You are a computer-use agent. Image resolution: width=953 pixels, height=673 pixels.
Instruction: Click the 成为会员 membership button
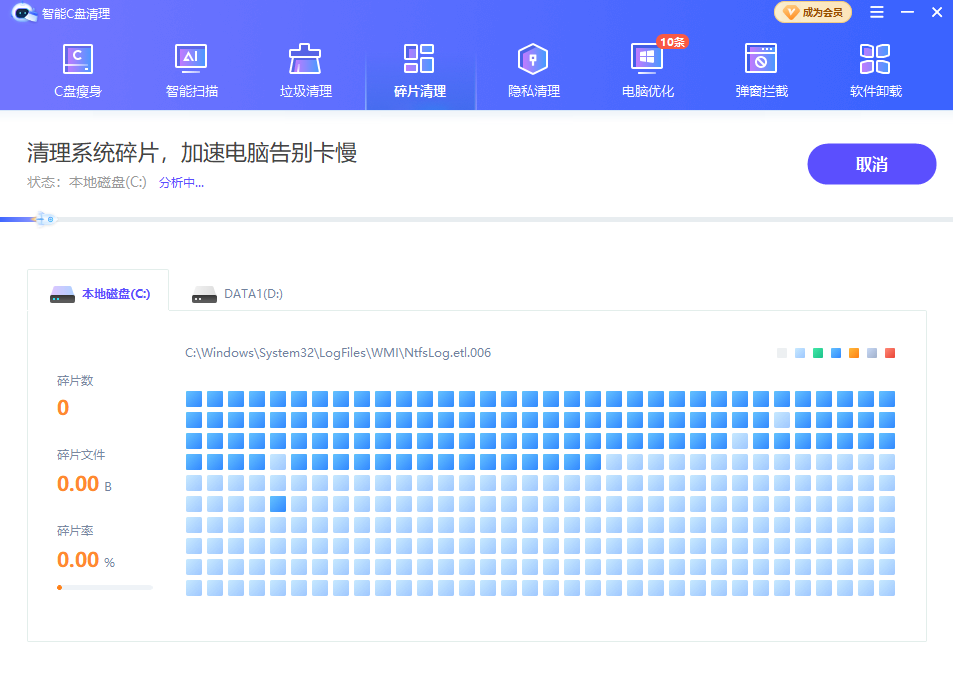pyautogui.click(x=813, y=13)
